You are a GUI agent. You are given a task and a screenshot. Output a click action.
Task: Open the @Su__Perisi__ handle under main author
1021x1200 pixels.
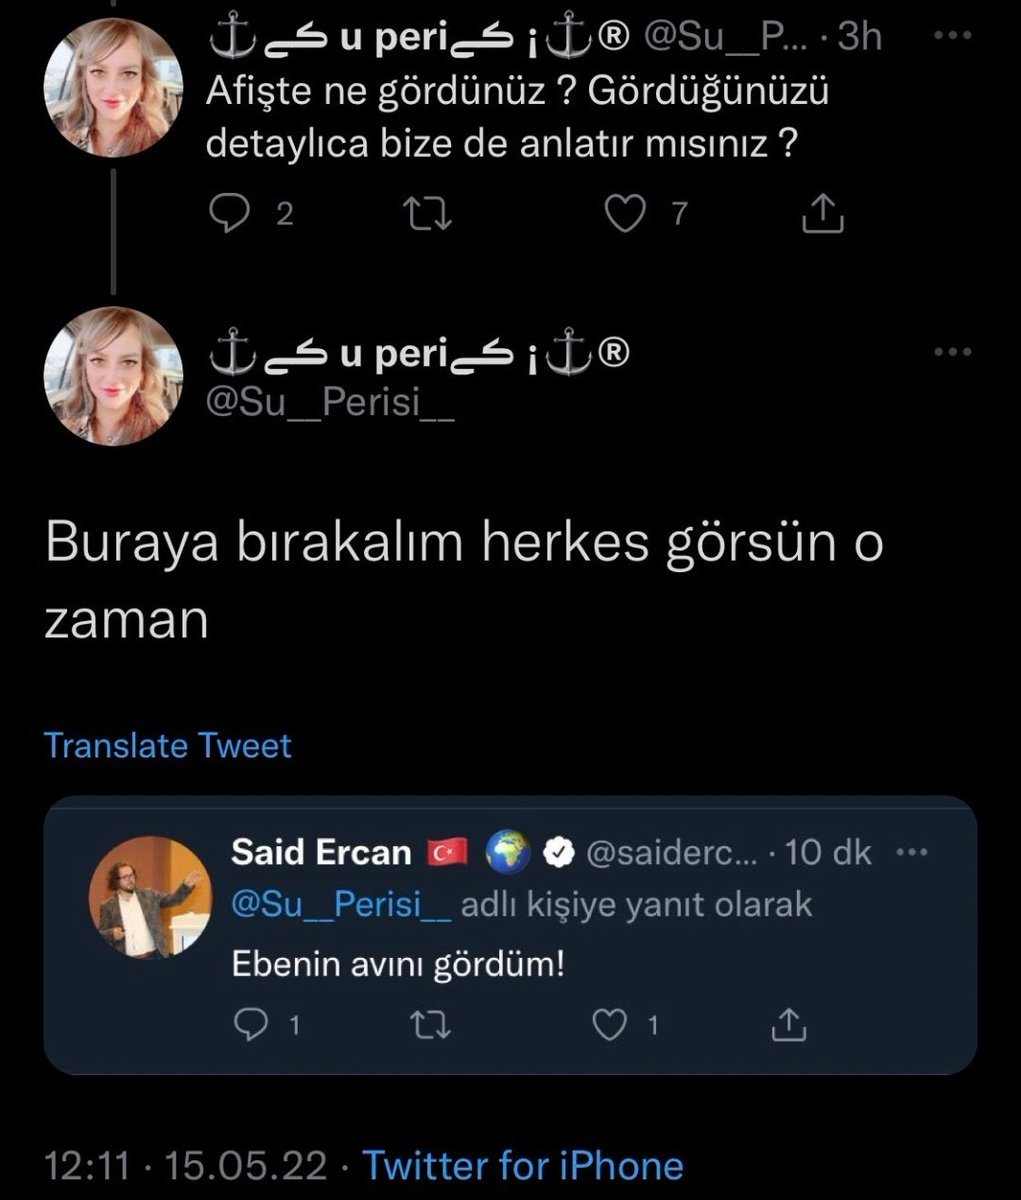(330, 407)
